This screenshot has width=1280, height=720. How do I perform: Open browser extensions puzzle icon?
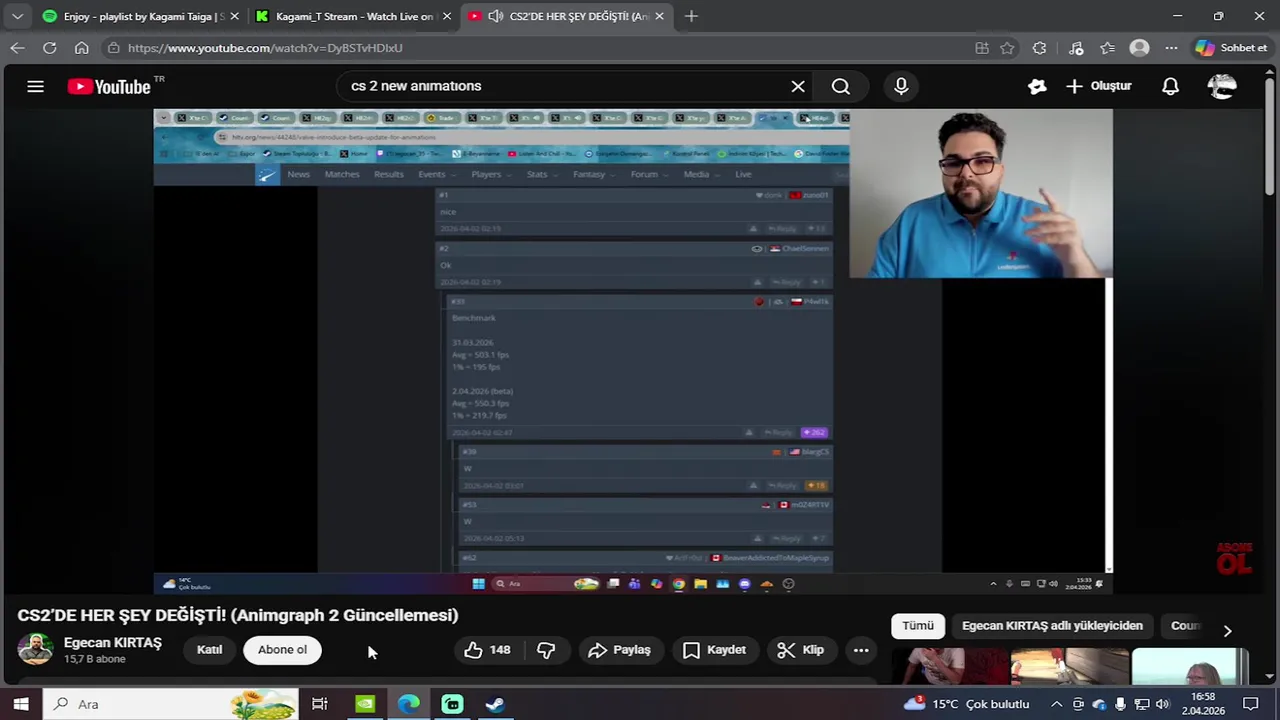click(1040, 48)
